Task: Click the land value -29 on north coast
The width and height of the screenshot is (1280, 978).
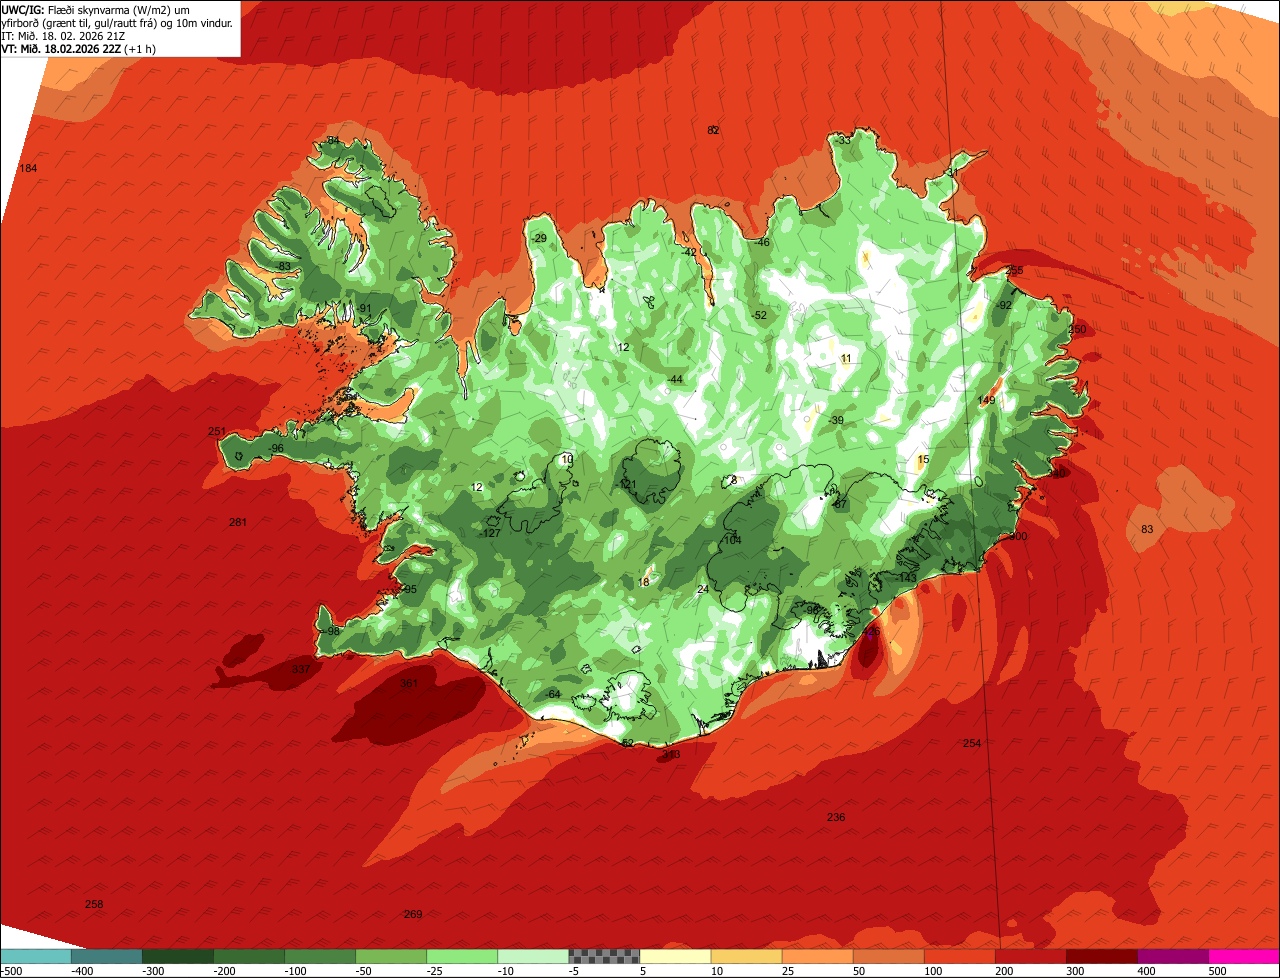Action: click(x=540, y=238)
